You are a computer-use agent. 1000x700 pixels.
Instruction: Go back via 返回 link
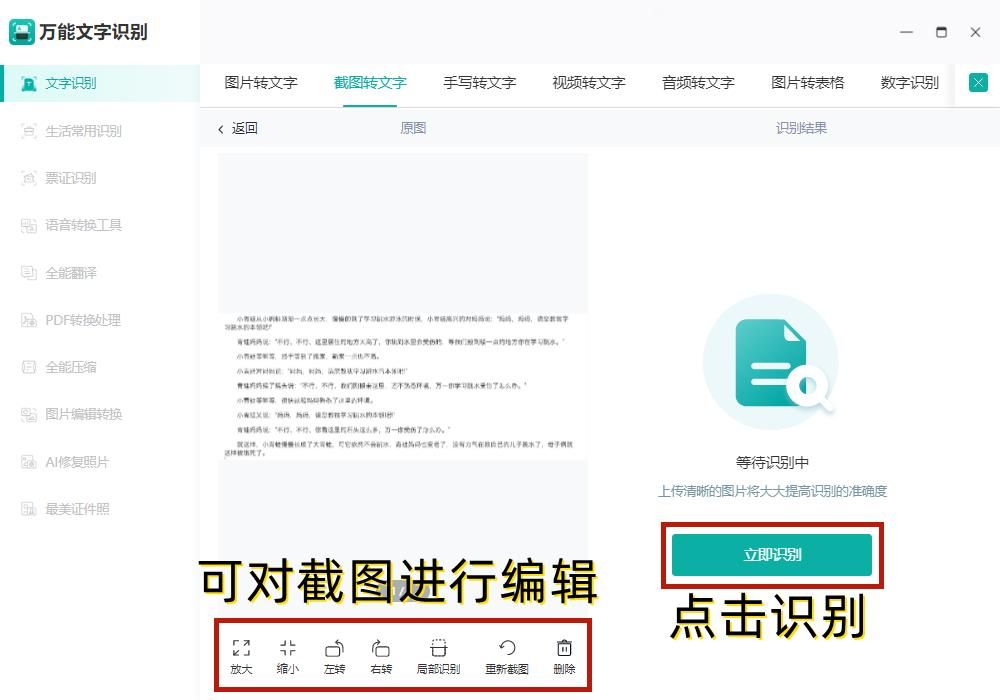coord(244,129)
